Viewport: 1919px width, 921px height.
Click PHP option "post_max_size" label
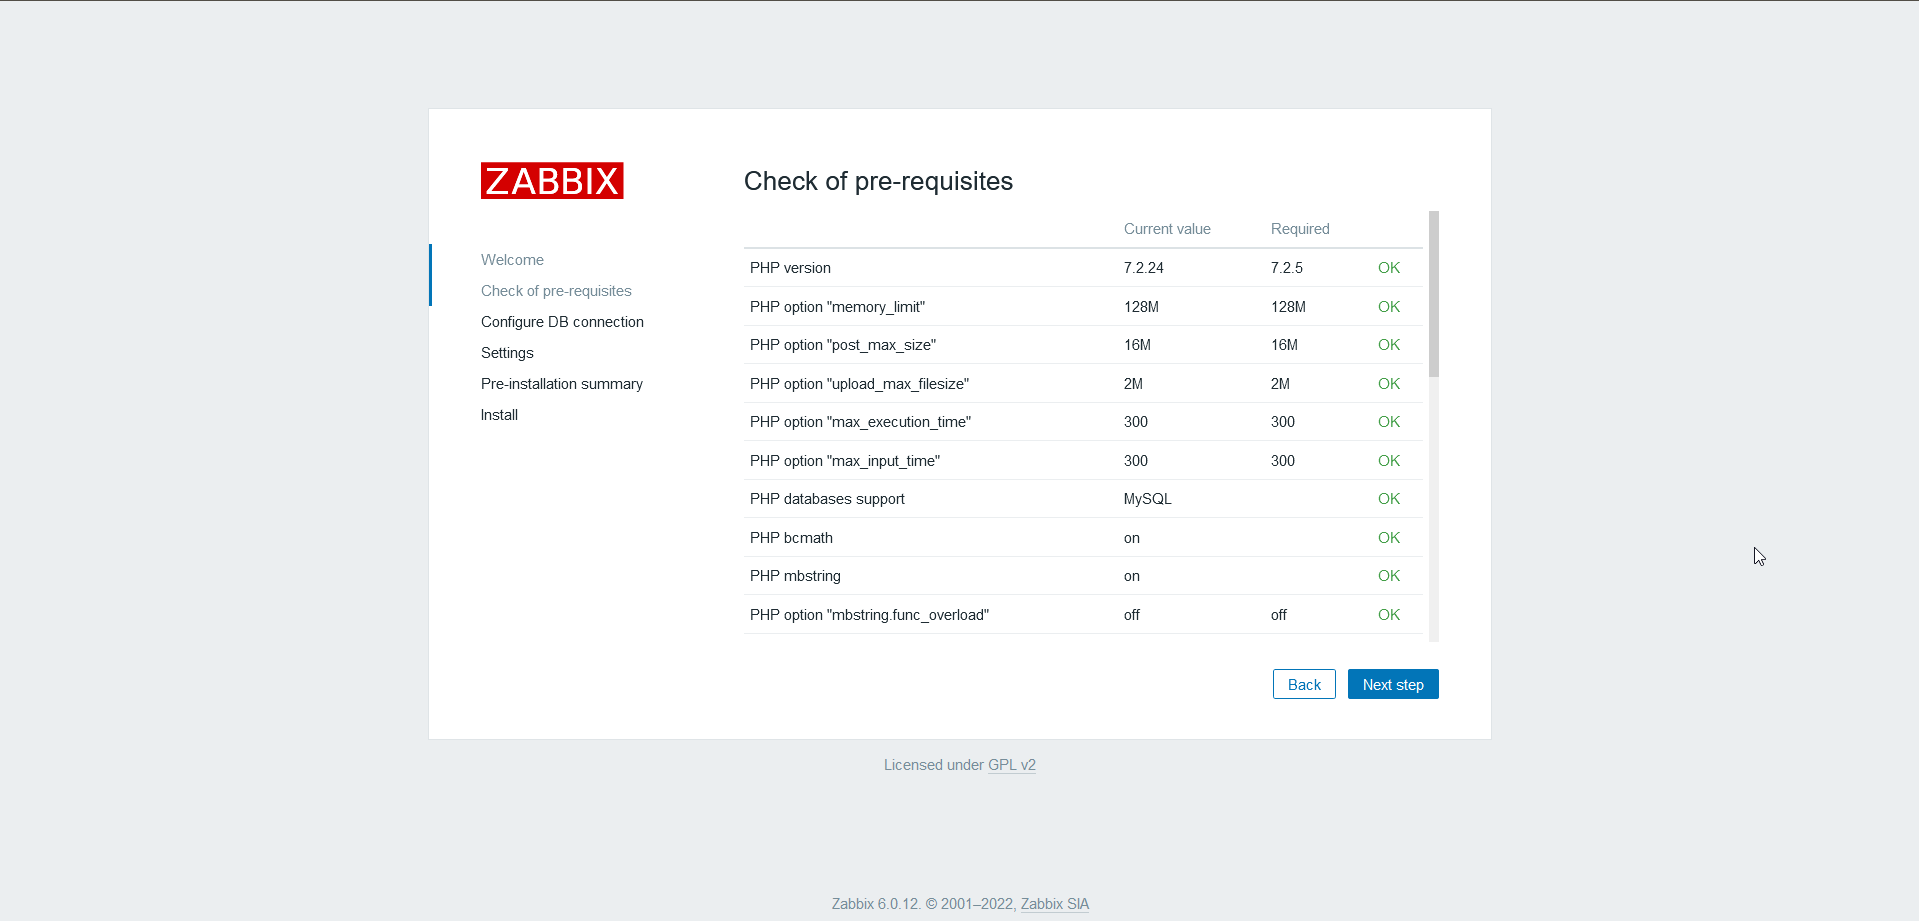pos(843,345)
